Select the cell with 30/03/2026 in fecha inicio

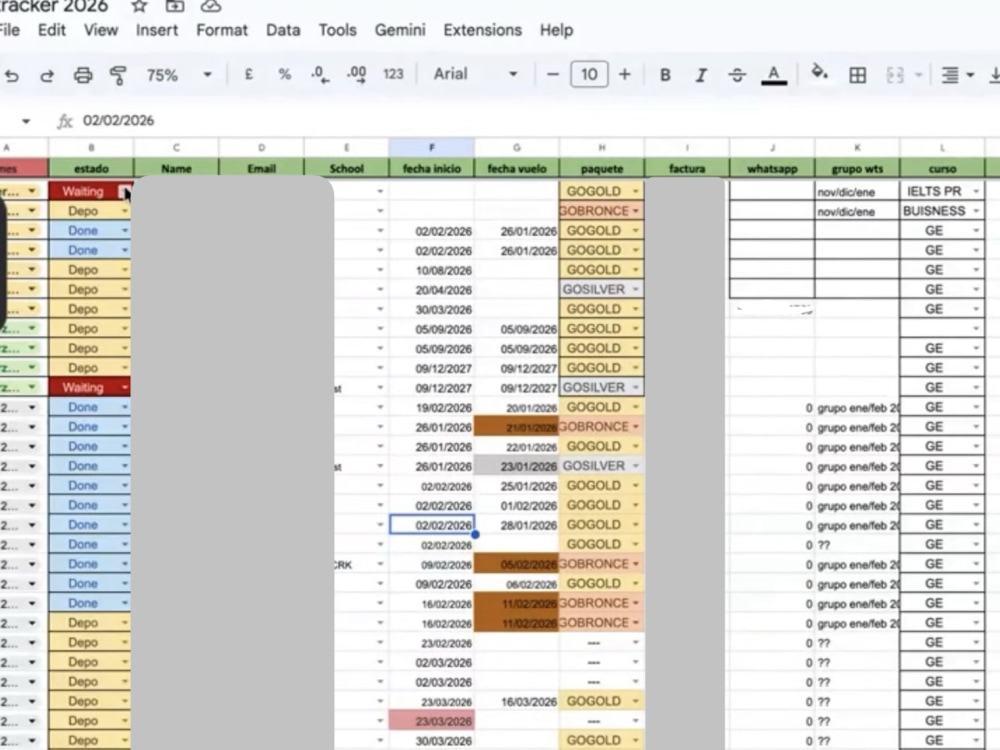coord(432,309)
